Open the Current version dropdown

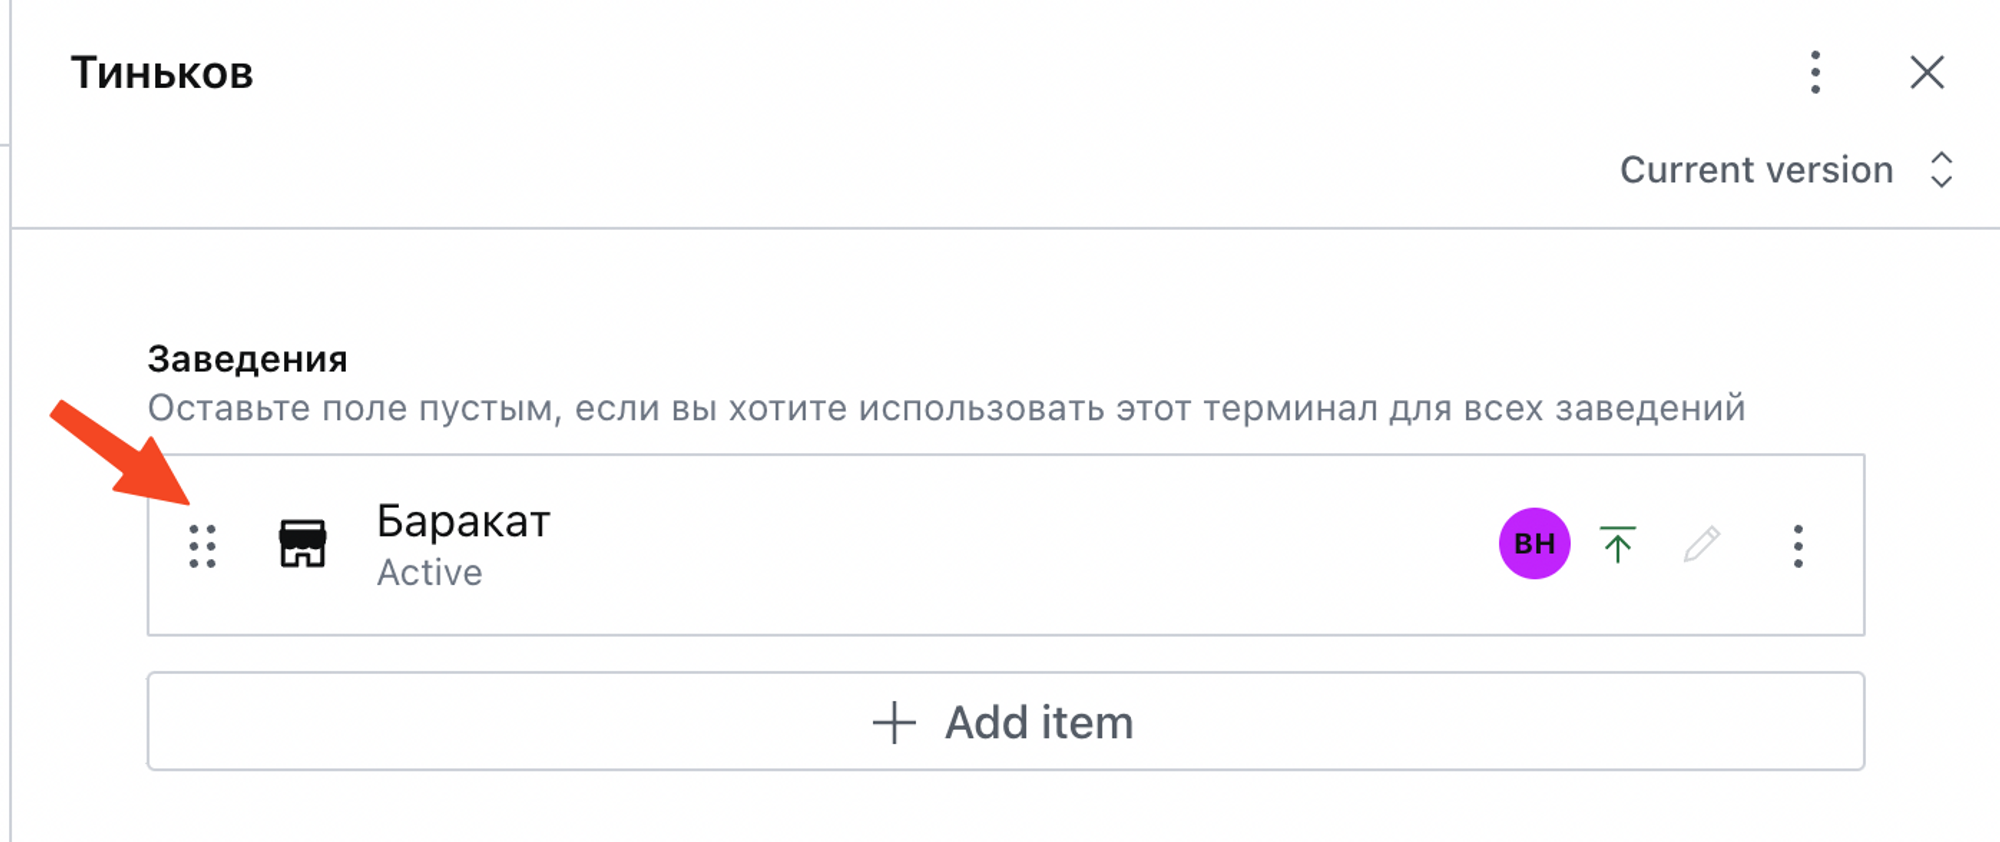[x=1756, y=170]
